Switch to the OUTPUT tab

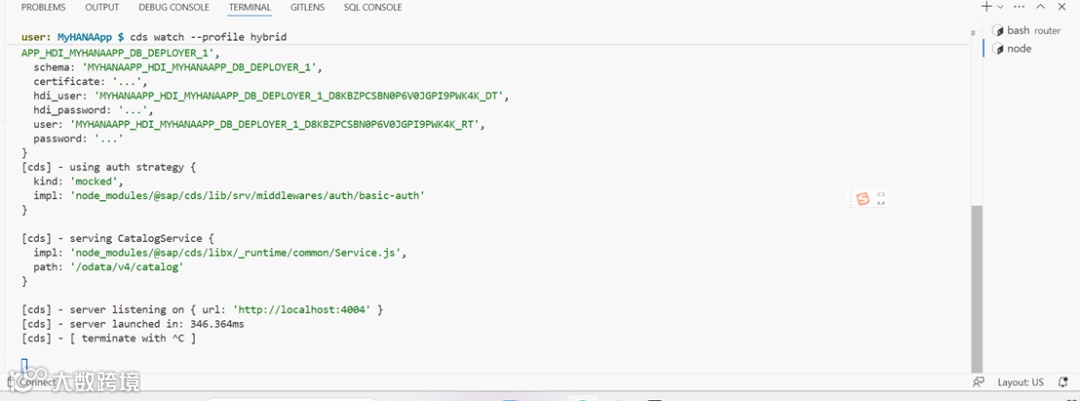[102, 8]
